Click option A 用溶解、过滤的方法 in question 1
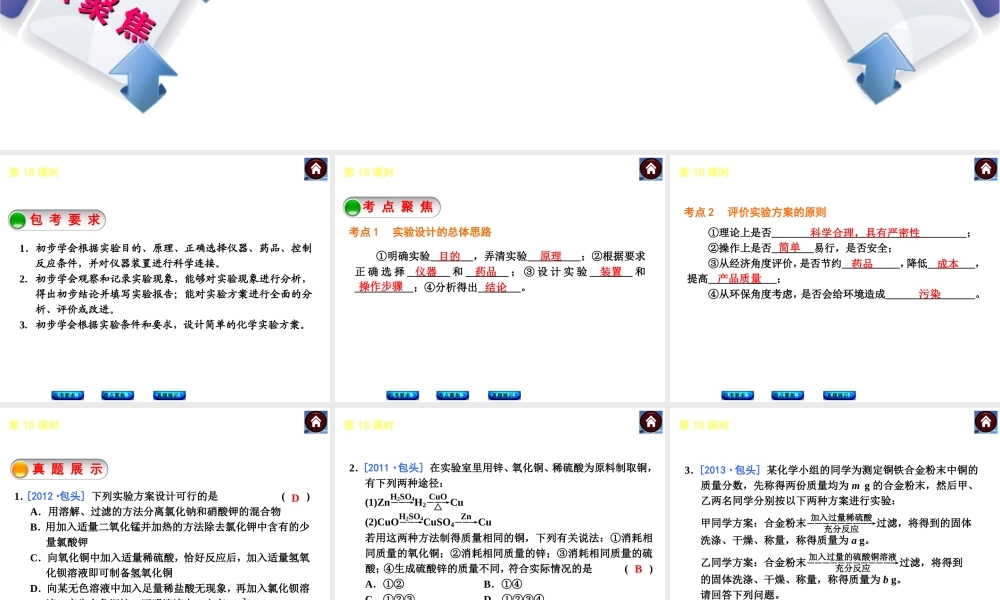This screenshot has width=1000, height=600. 156,511
